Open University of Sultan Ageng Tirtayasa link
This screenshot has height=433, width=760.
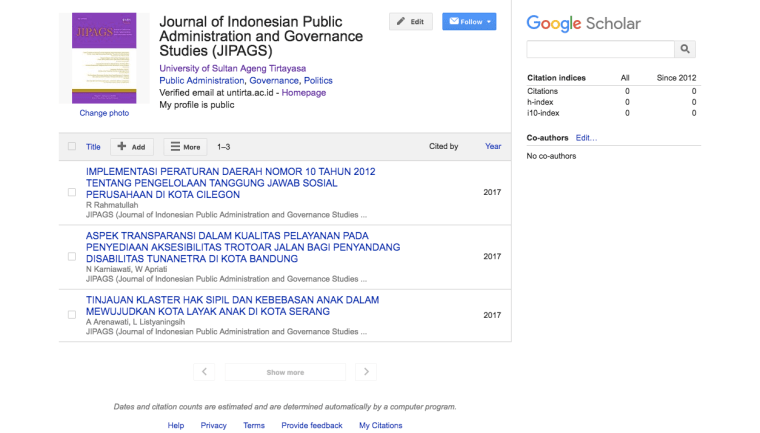(x=233, y=68)
